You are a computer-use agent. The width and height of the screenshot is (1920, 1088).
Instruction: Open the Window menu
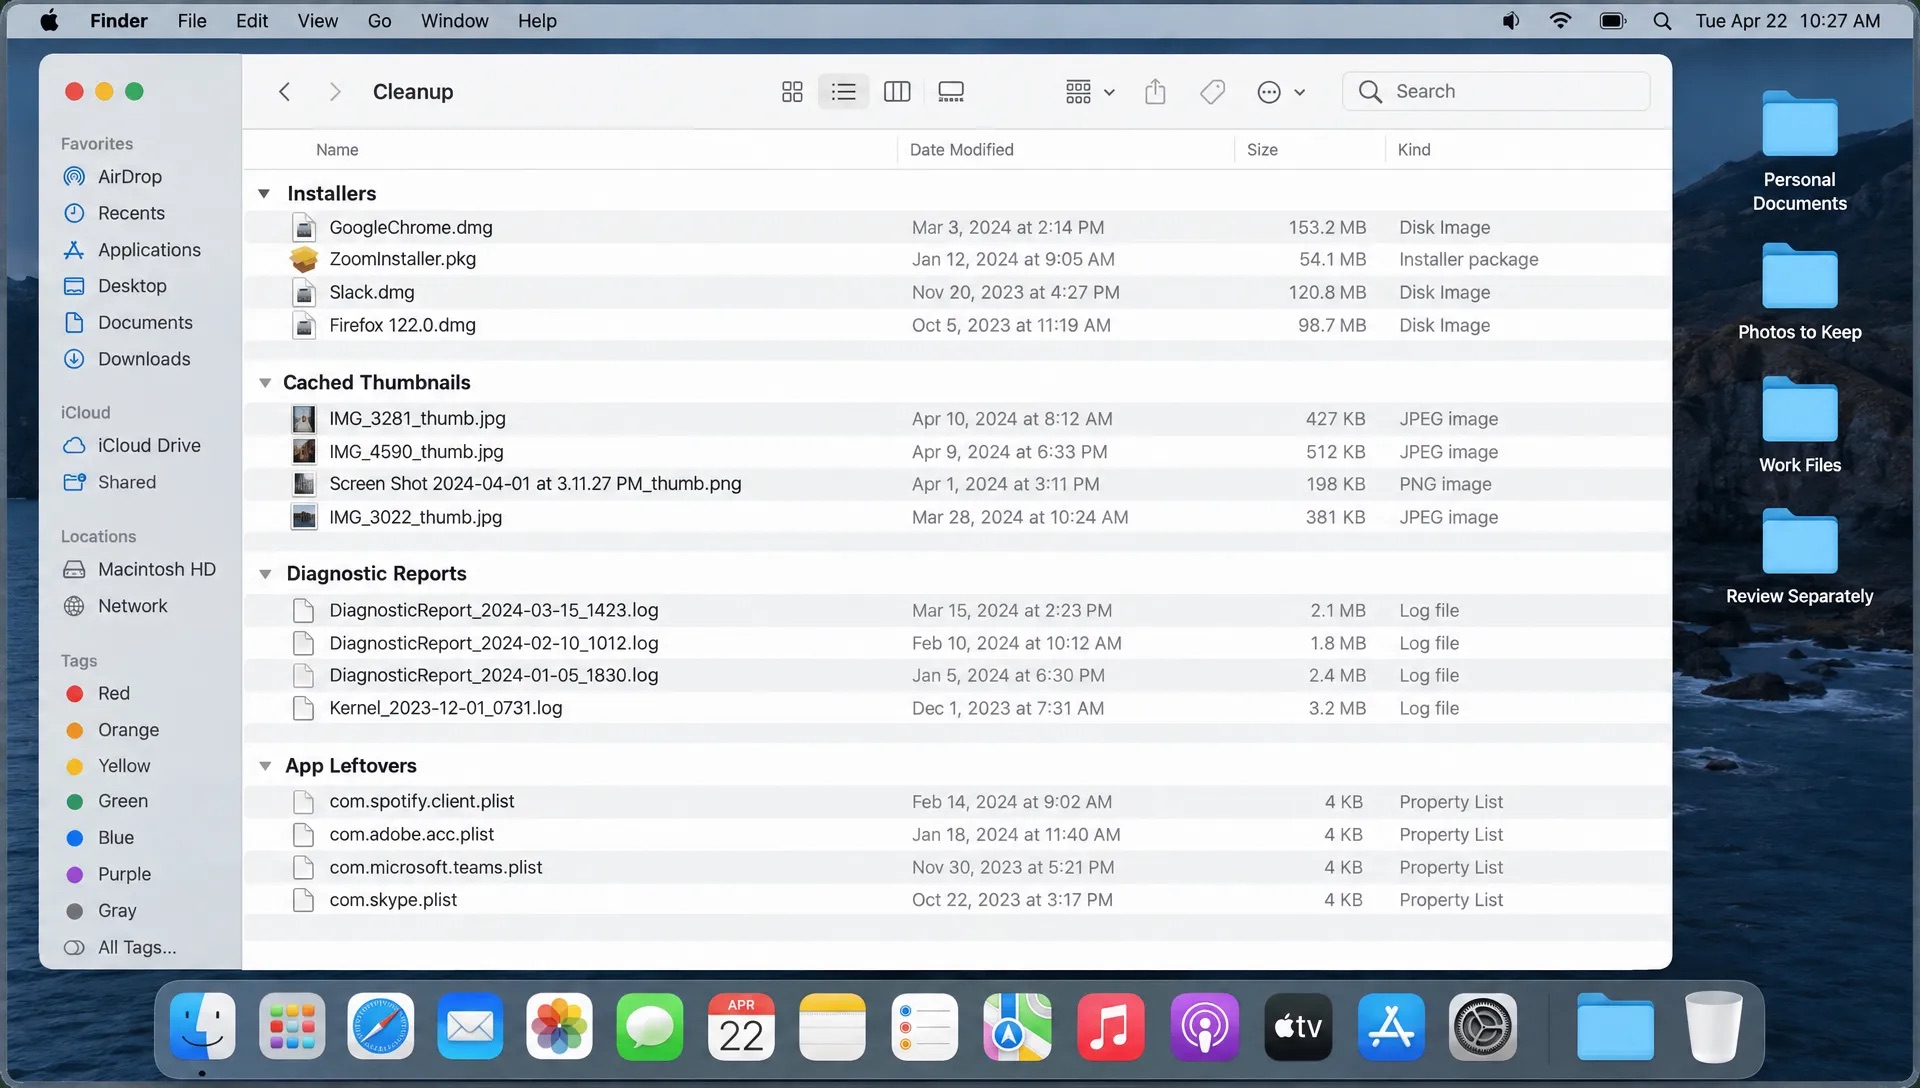pyautogui.click(x=454, y=20)
